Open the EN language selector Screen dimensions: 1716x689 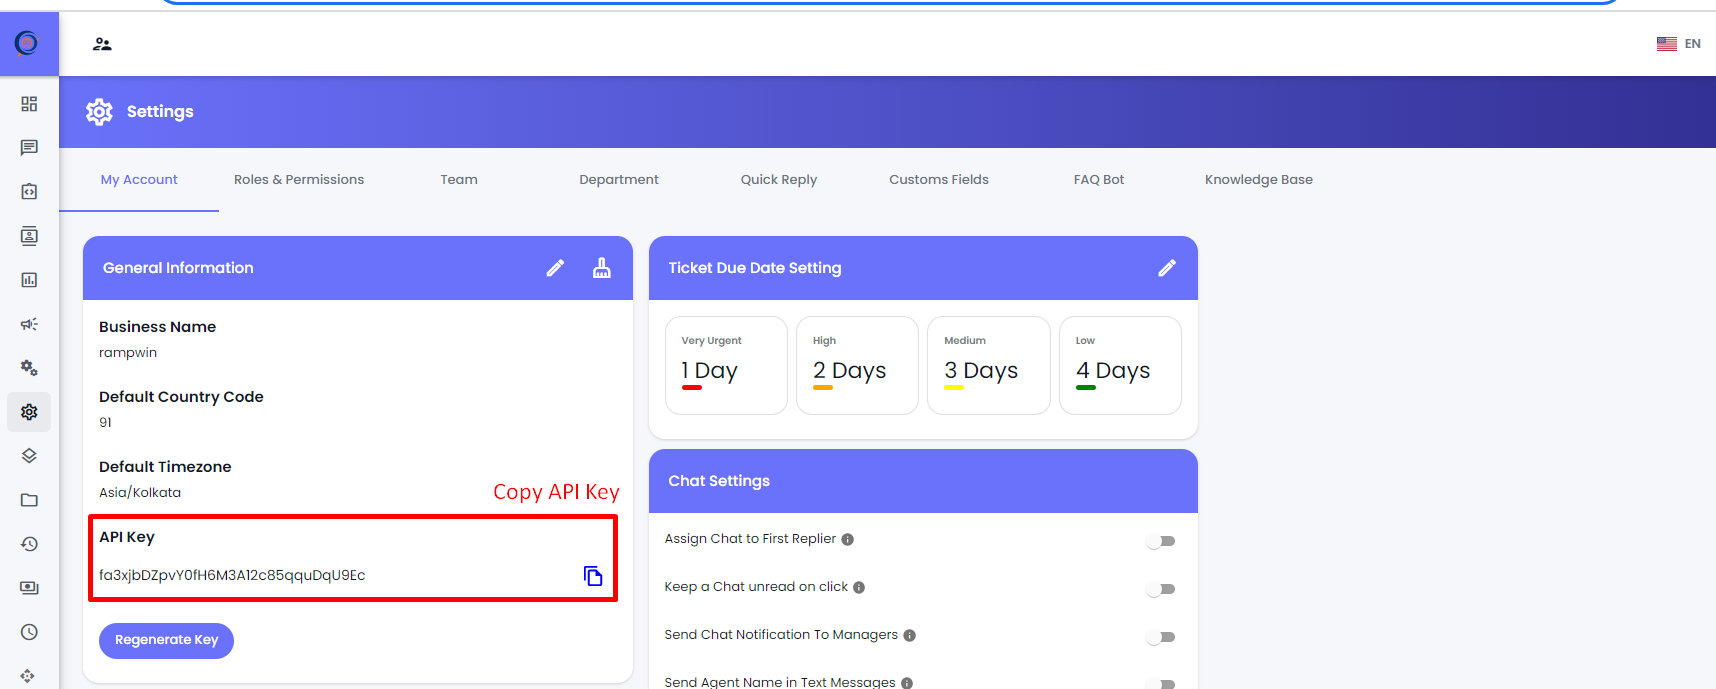(x=1679, y=44)
